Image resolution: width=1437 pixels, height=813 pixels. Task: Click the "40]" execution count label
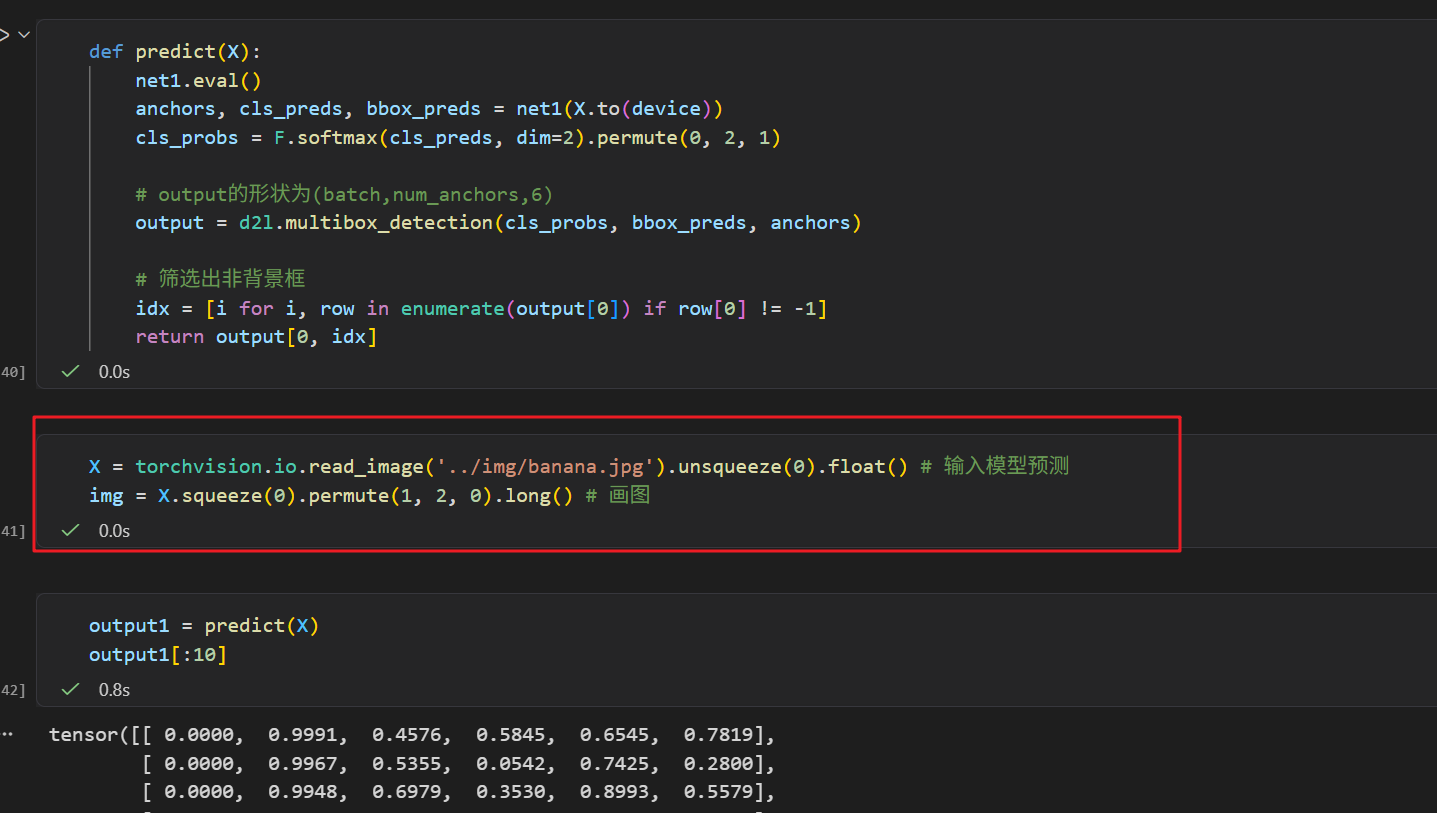click(13, 372)
